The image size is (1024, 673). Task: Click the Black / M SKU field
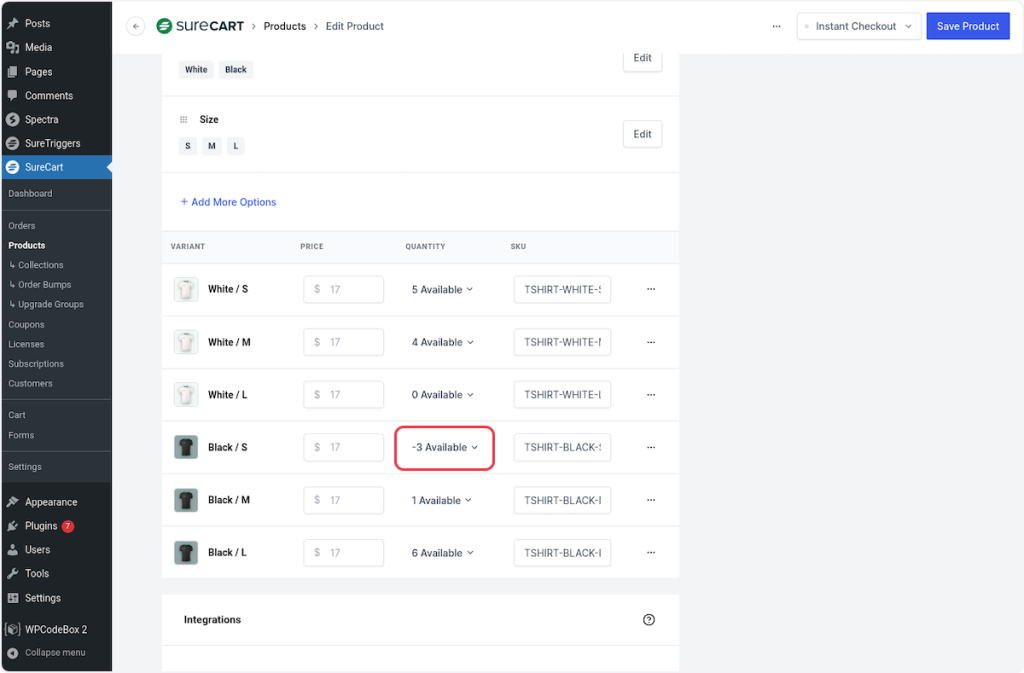[562, 500]
